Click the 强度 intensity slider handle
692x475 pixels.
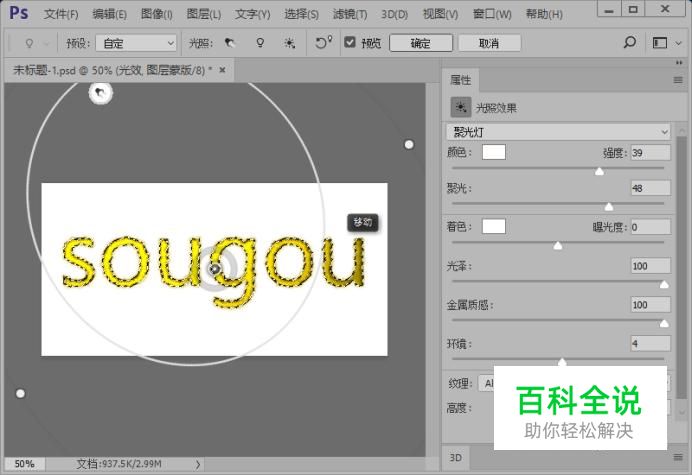(599, 171)
